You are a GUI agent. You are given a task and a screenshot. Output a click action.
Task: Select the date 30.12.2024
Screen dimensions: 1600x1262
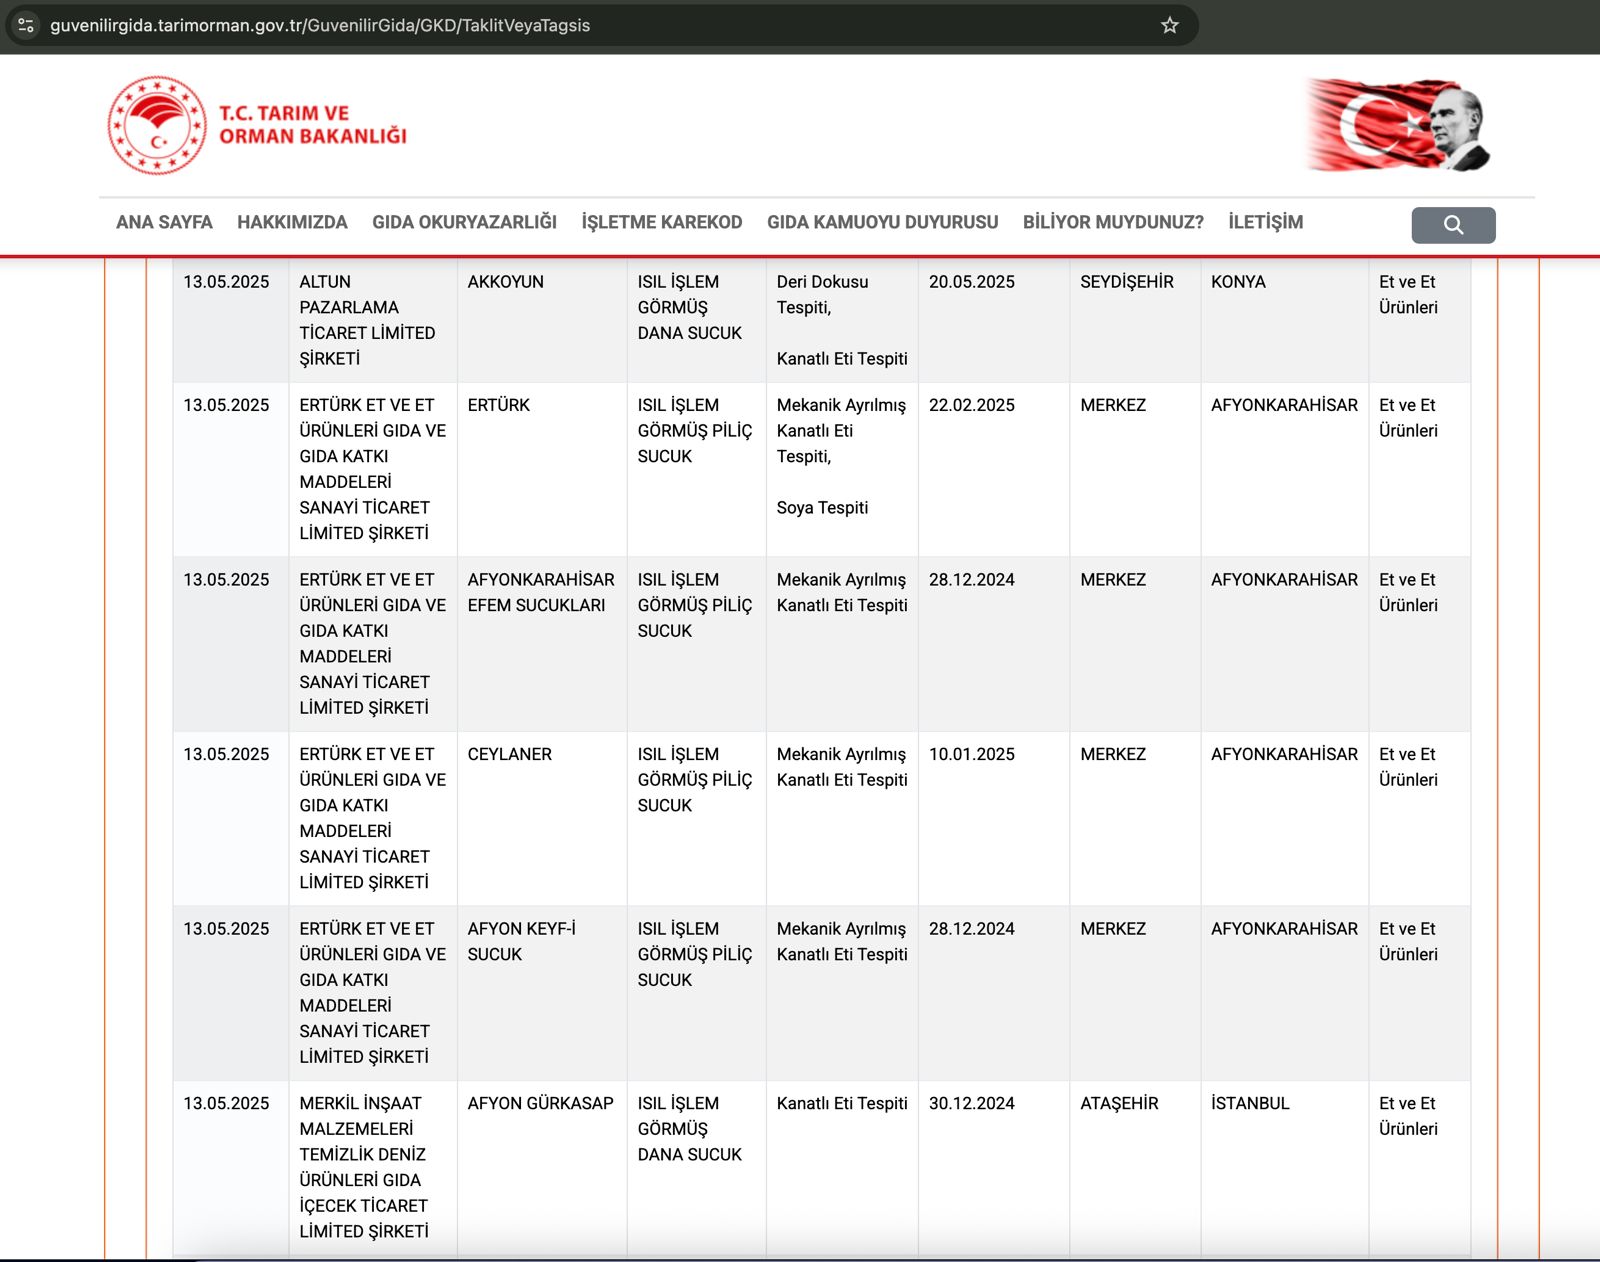(x=971, y=1103)
